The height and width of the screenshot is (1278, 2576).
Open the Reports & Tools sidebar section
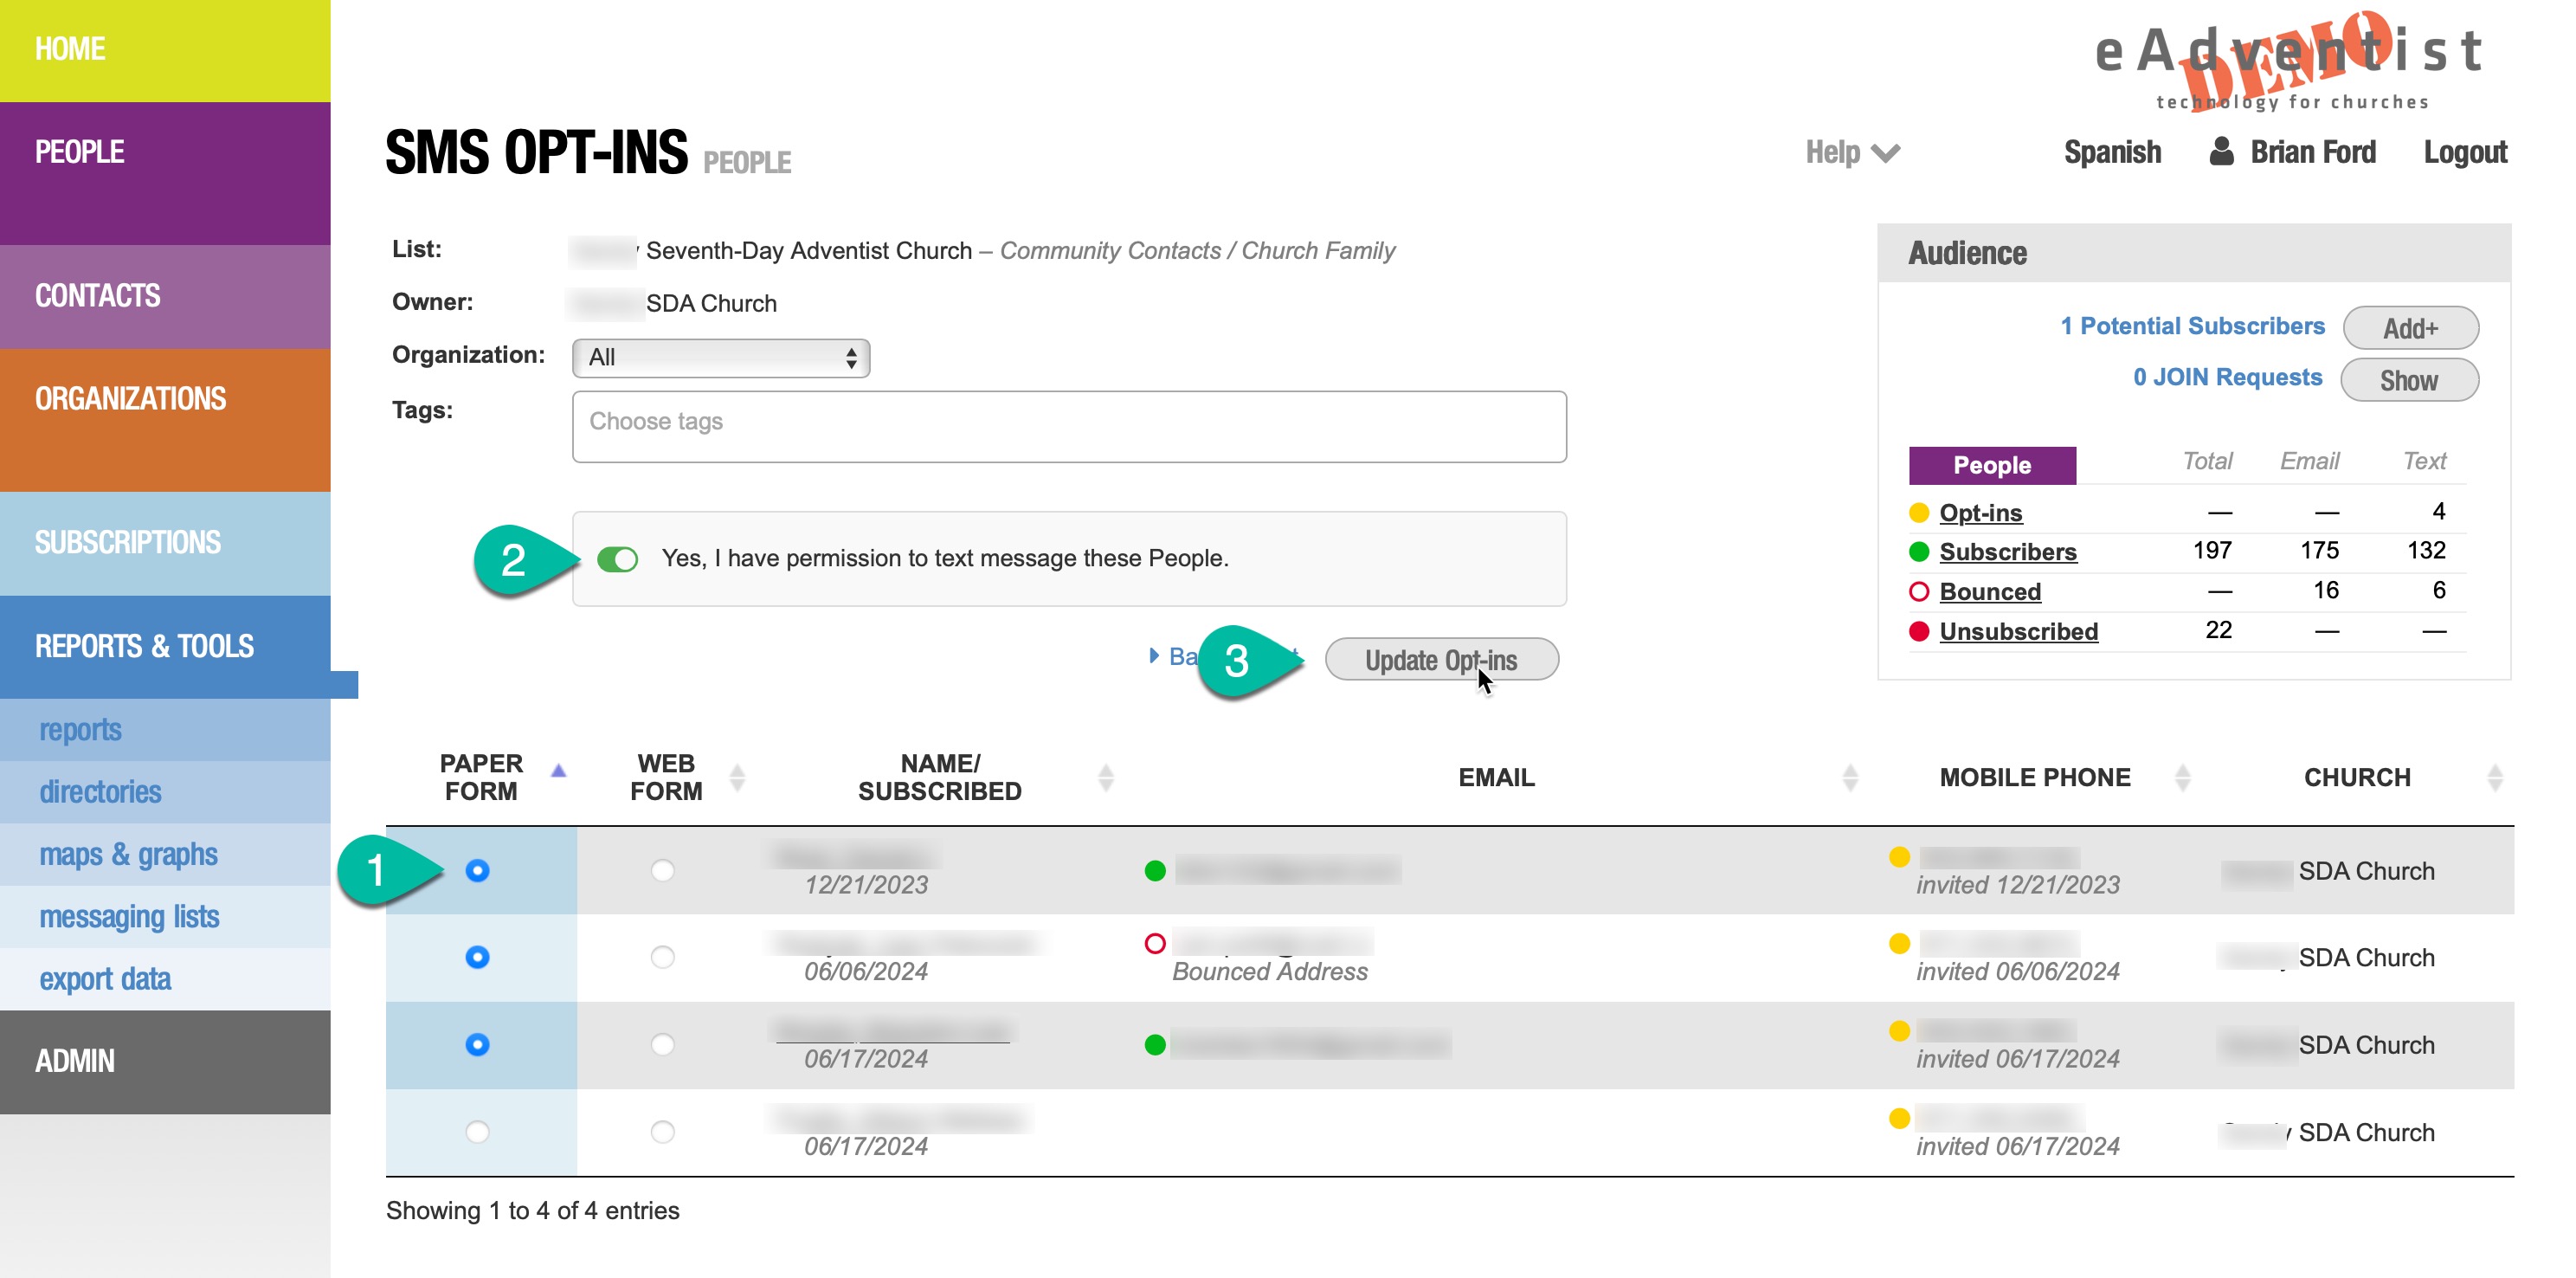point(145,646)
